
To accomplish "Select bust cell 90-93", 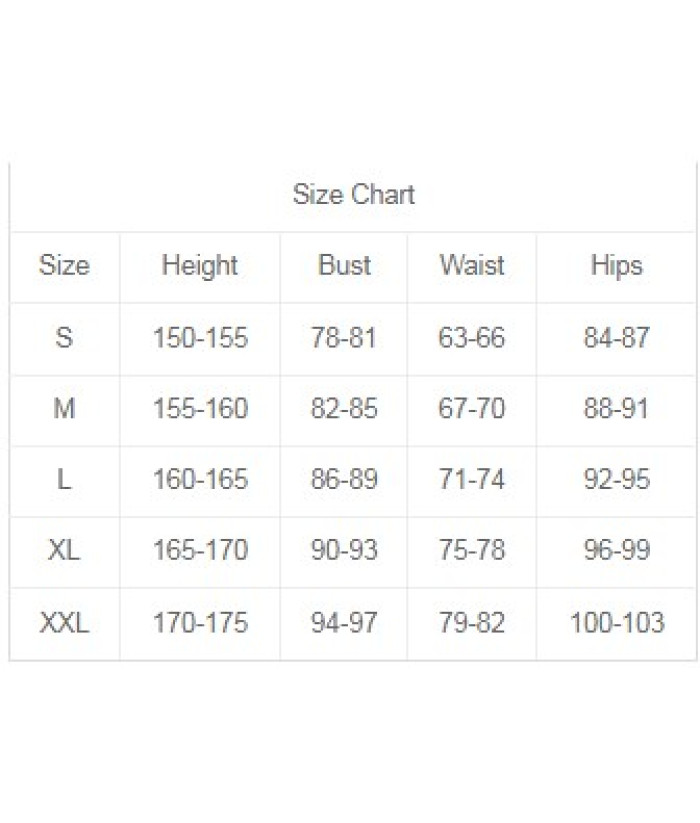I will pos(344,550).
